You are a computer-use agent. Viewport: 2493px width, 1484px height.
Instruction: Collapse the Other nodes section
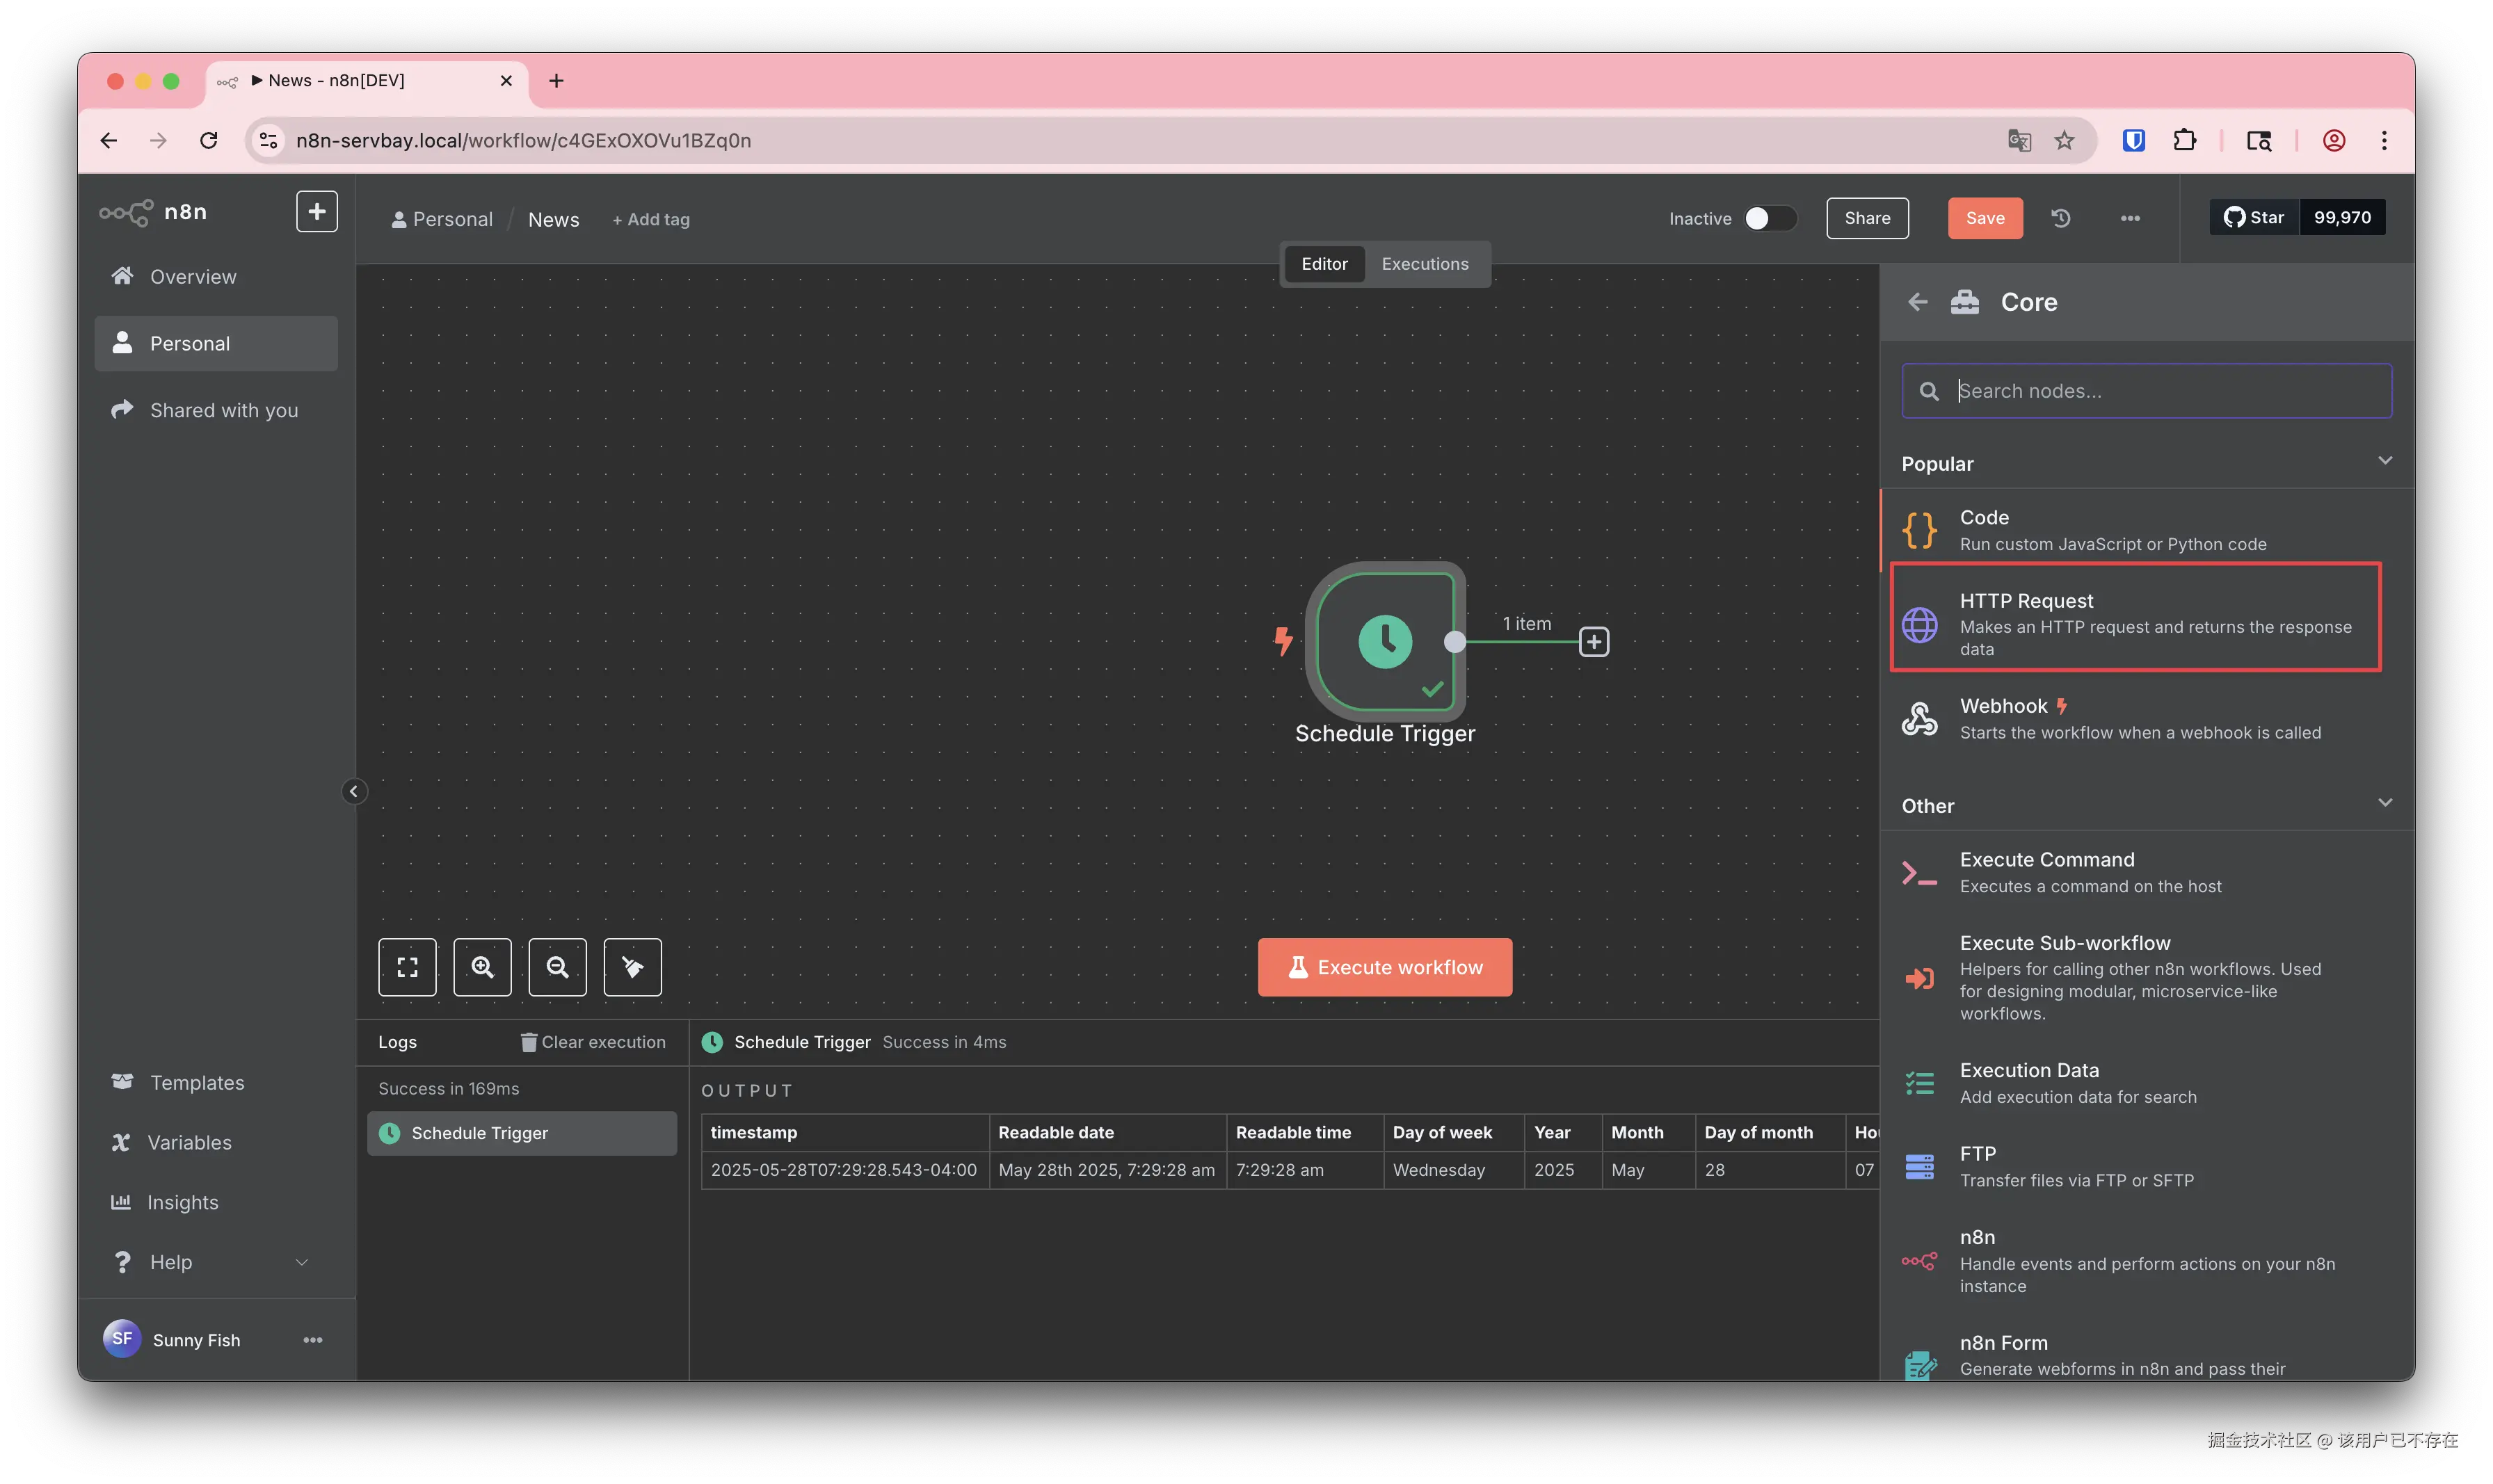[2385, 803]
